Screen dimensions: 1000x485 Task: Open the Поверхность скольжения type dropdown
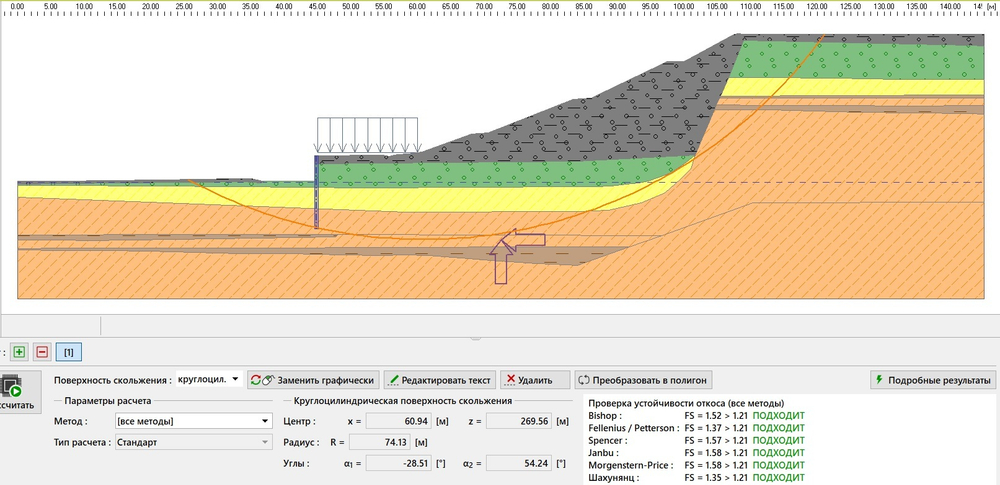[x=208, y=380]
